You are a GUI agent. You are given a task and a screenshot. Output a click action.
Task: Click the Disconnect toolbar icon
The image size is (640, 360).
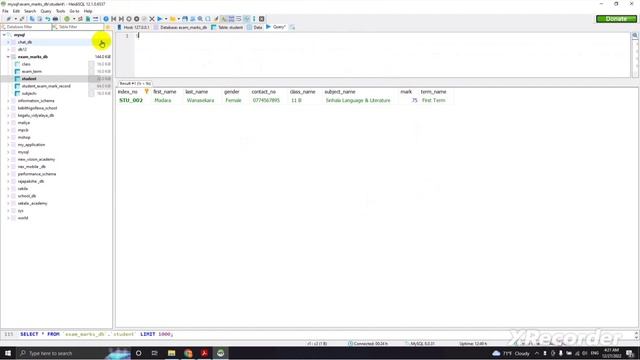click(x=22, y=19)
